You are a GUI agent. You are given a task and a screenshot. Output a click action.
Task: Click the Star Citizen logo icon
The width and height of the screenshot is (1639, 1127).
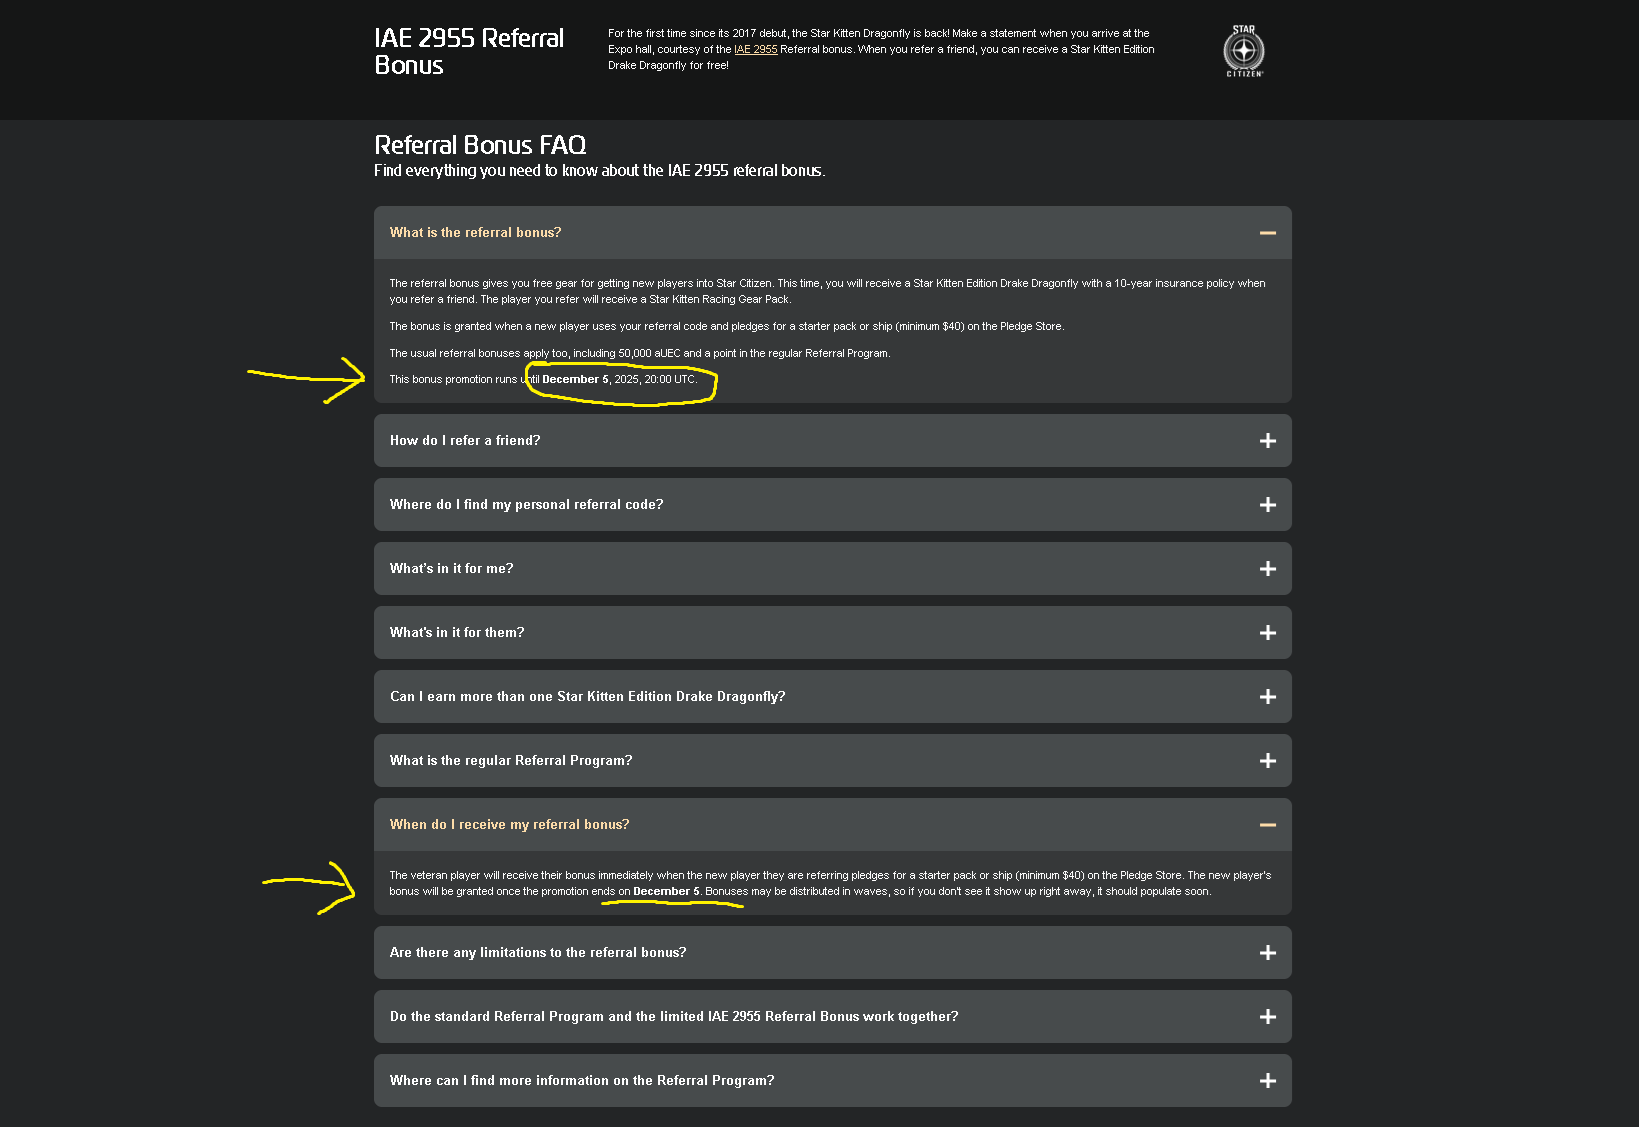[x=1244, y=51]
